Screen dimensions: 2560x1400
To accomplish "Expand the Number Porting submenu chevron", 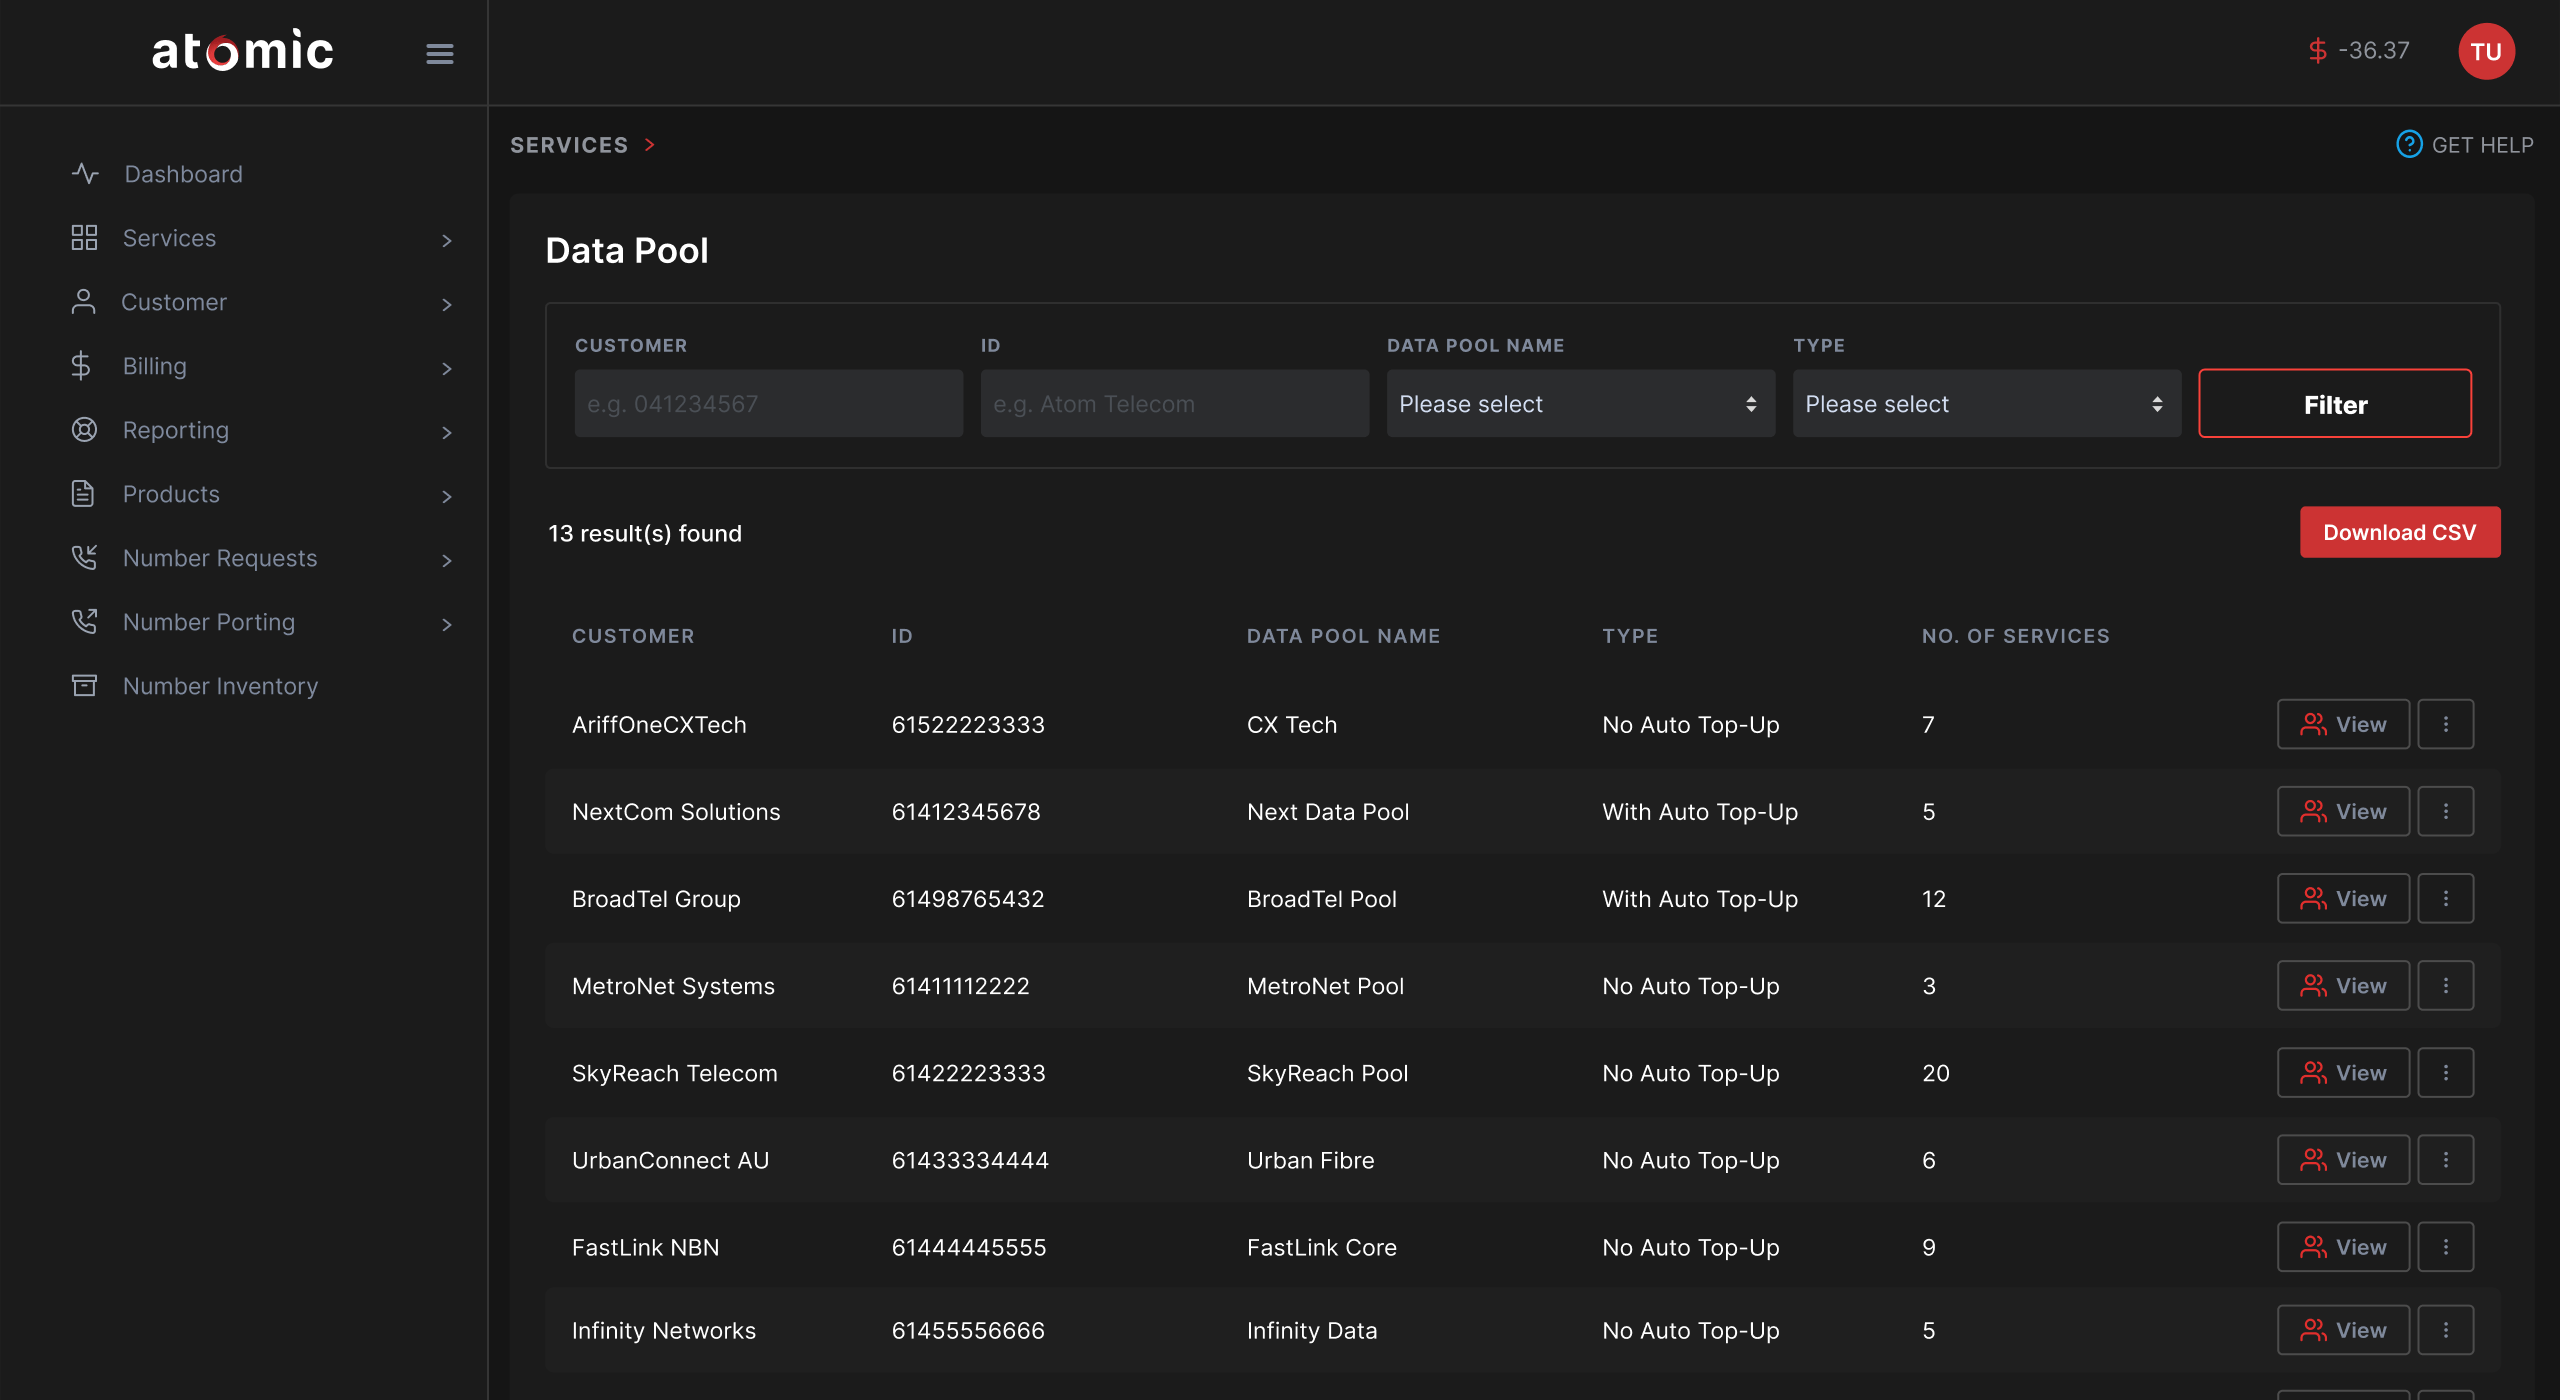I will (x=446, y=624).
